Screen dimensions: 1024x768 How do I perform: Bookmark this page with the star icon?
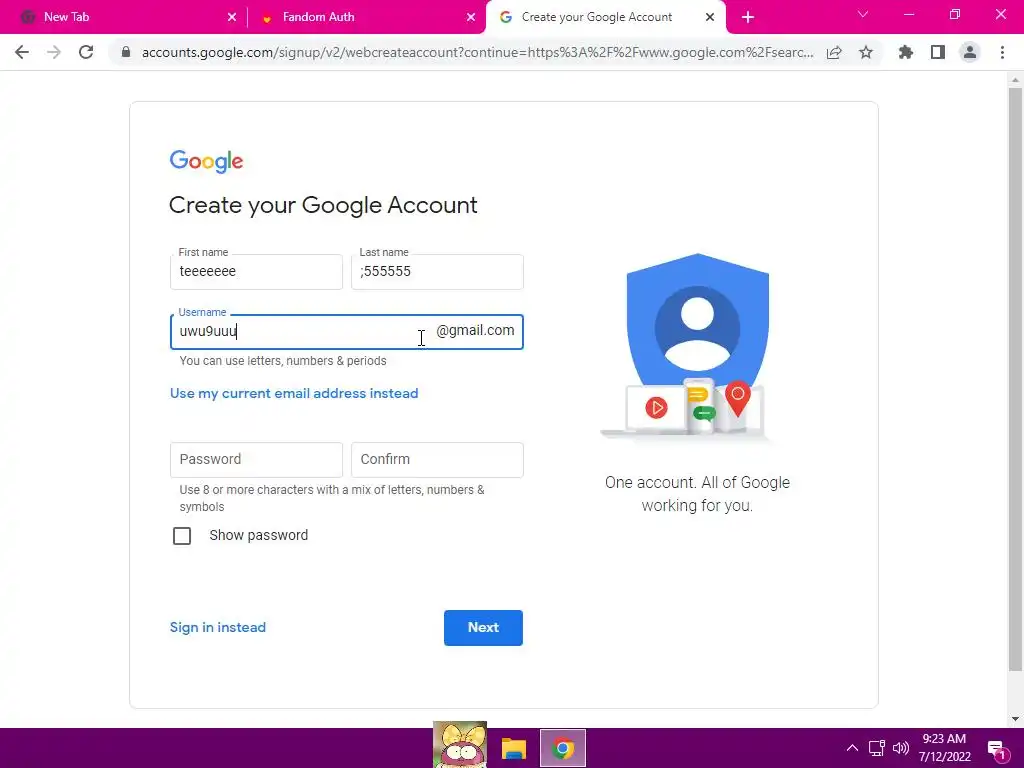pyautogui.click(x=866, y=52)
